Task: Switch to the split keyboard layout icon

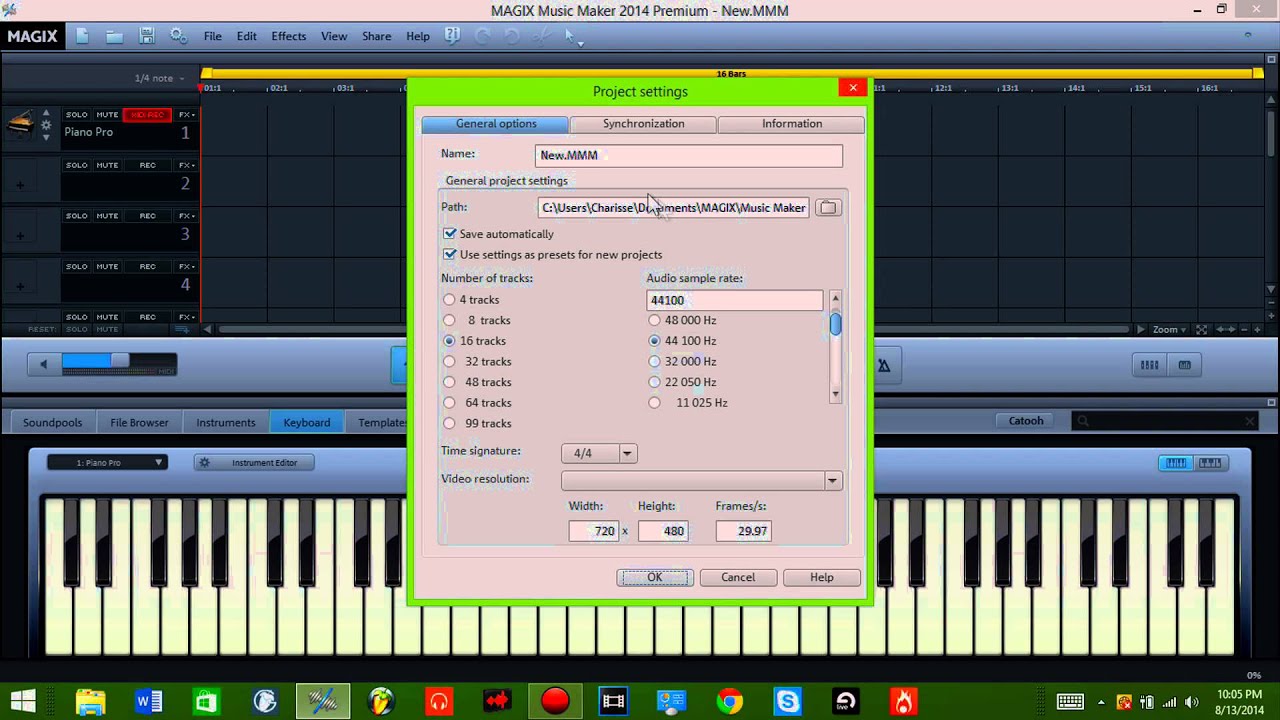Action: pos(1210,463)
